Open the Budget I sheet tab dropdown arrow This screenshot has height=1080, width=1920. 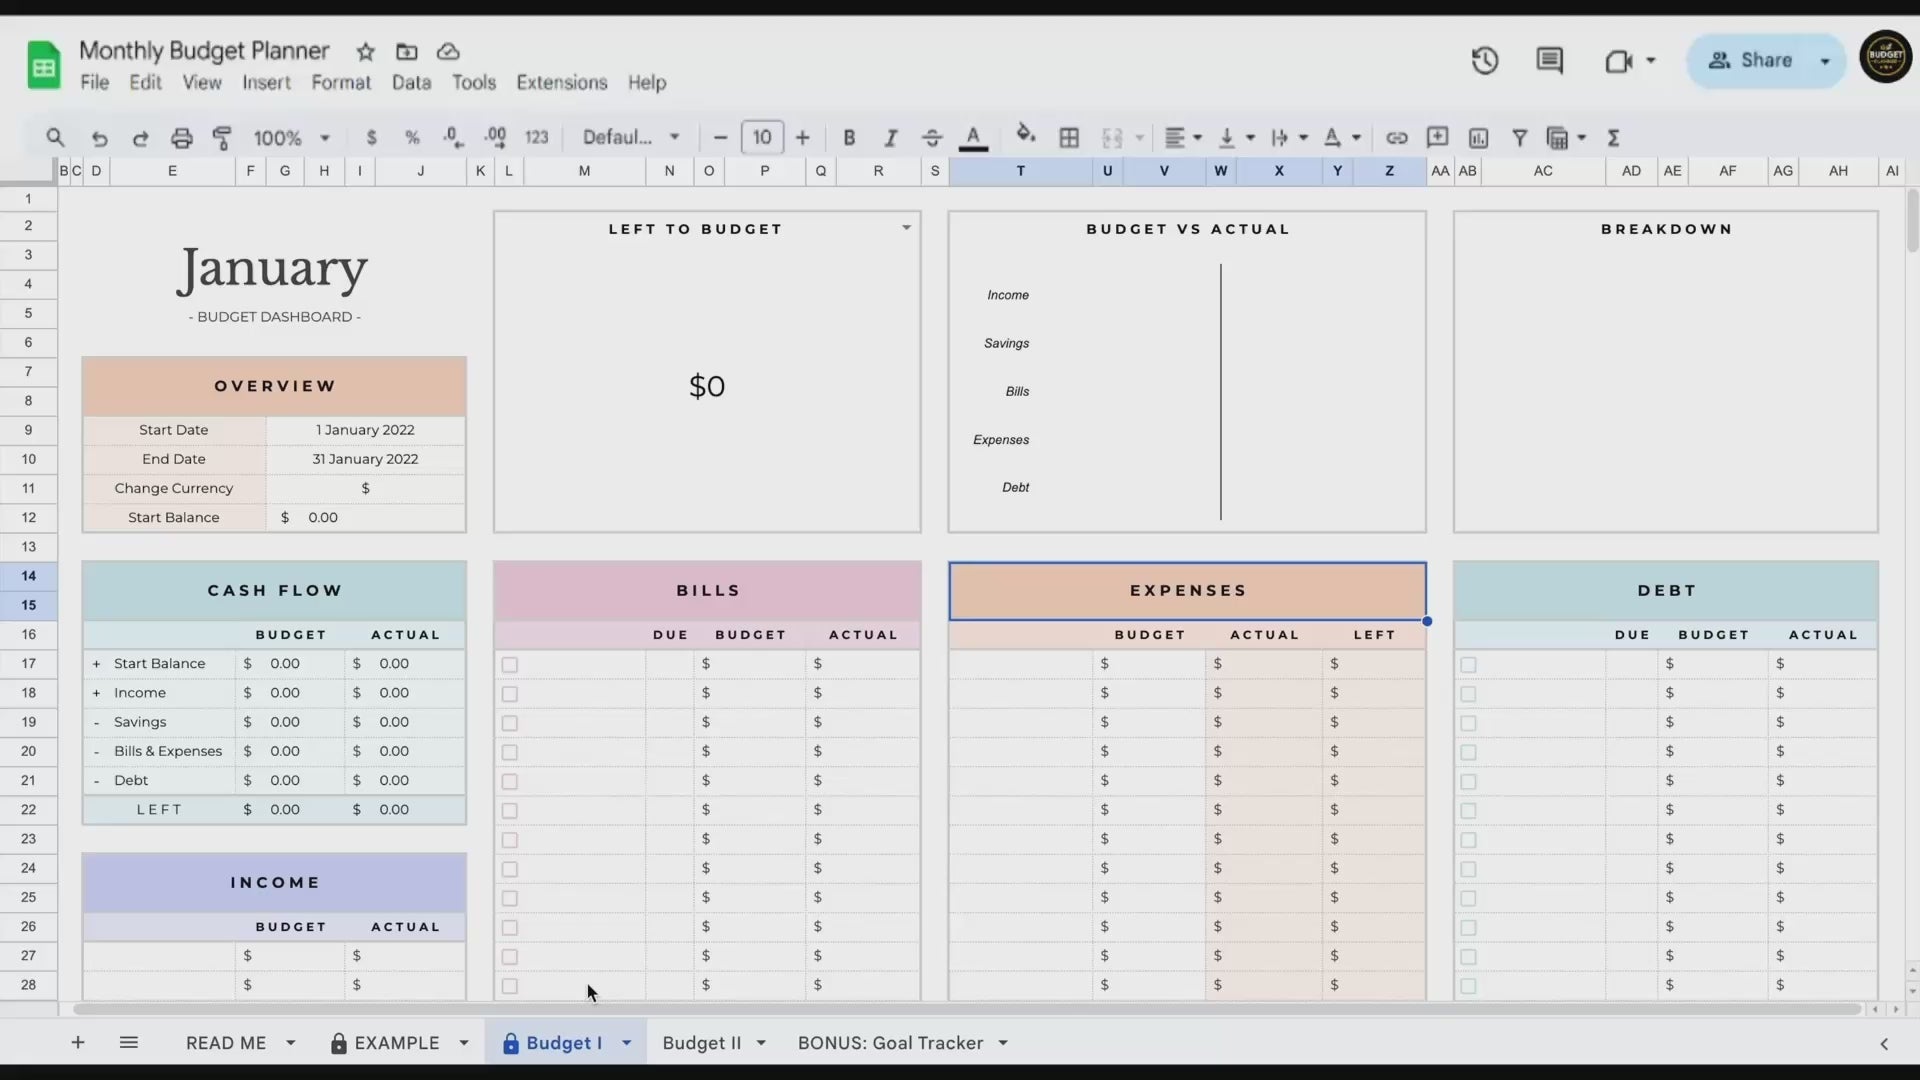(627, 1043)
